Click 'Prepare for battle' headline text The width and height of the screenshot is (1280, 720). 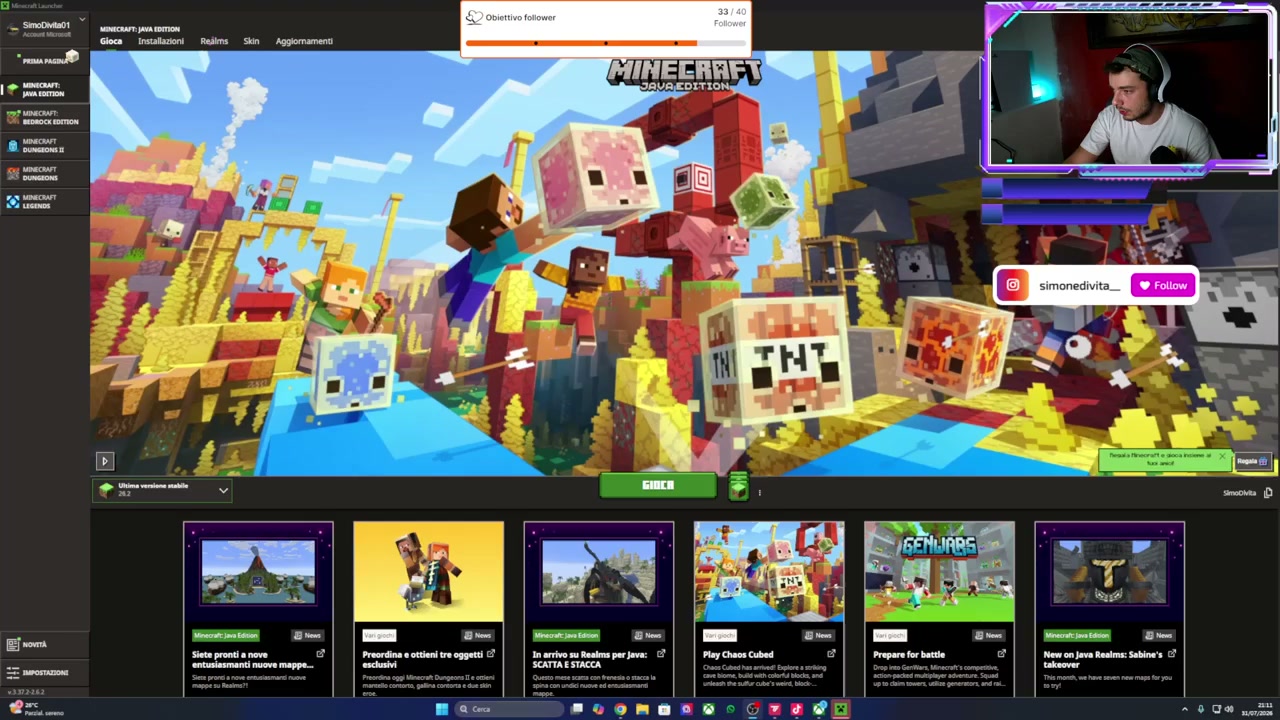pos(909,655)
